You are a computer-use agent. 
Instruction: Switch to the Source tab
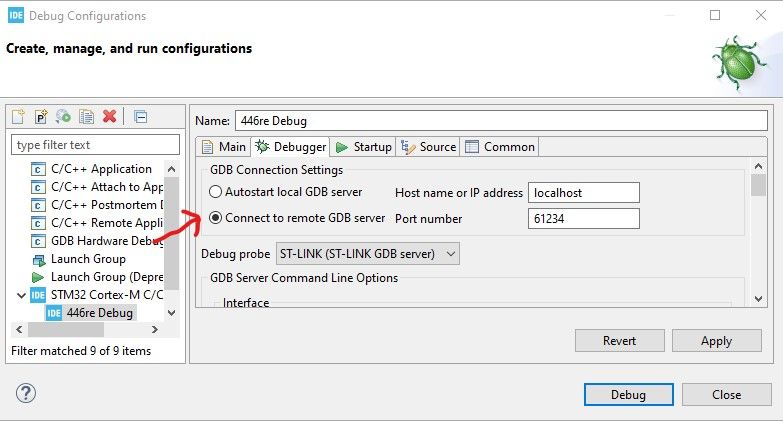428,147
